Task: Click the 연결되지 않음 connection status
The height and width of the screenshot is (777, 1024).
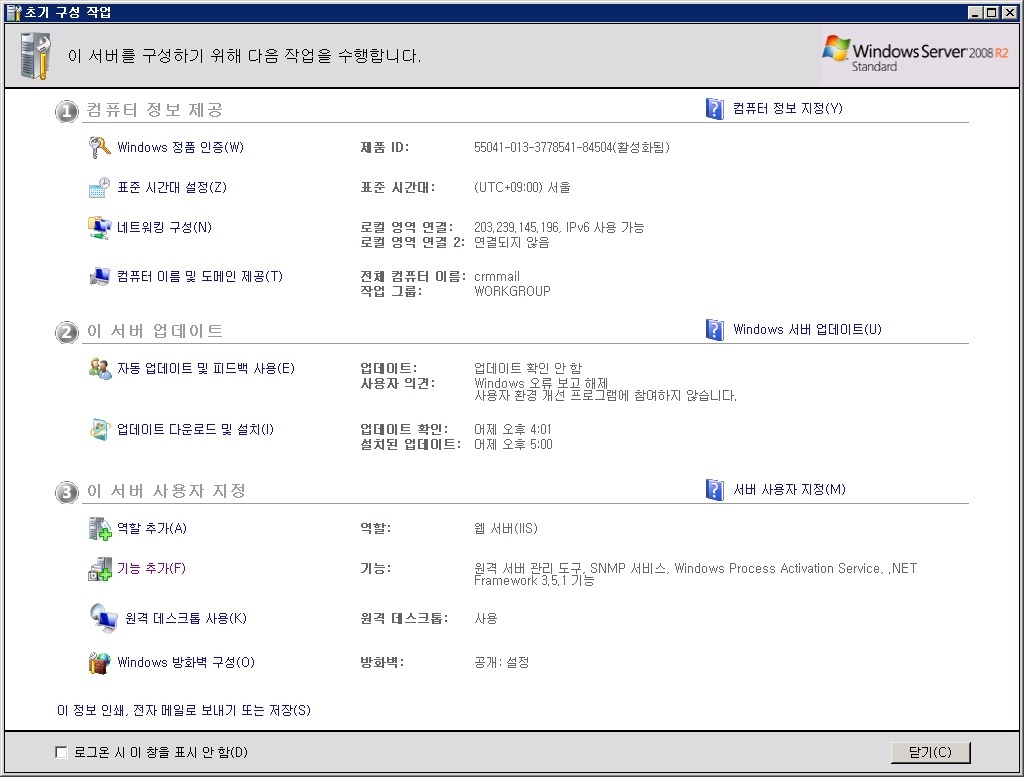Action: pyautogui.click(x=511, y=242)
